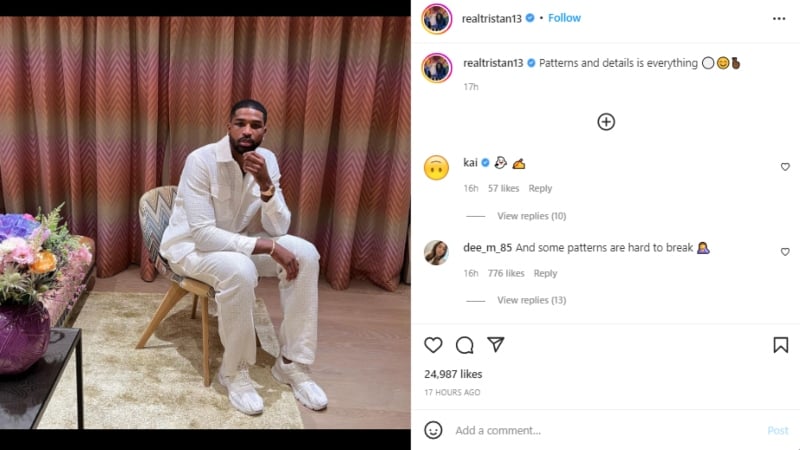Open realtristan13 profile picture in header
Viewport: 800px width, 450px height.
coord(436,18)
